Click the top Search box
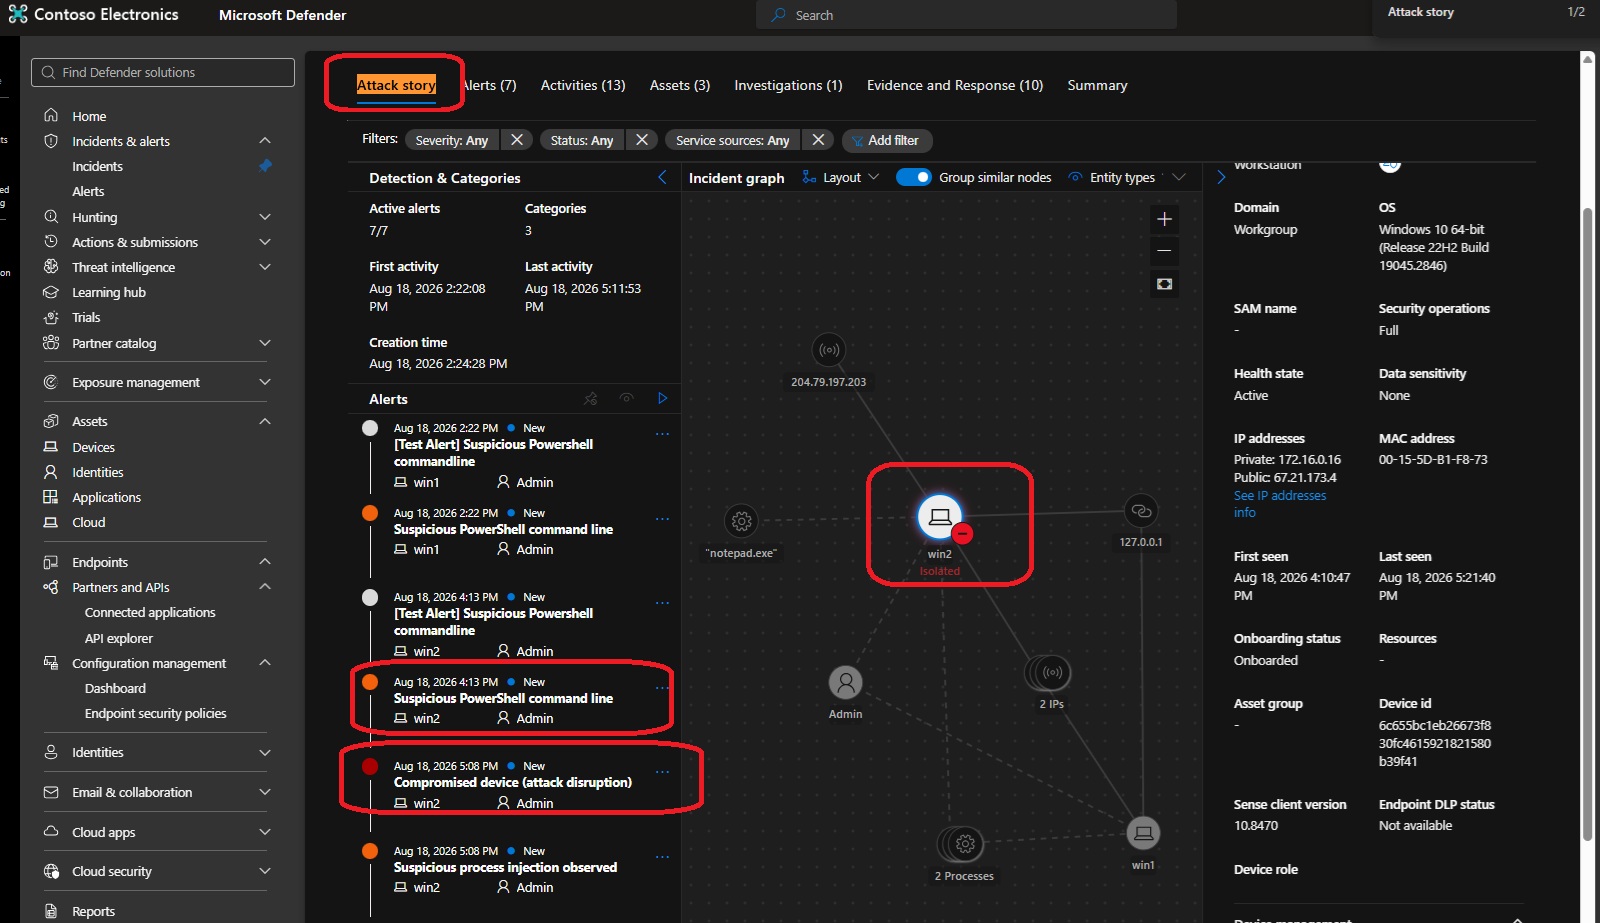 (x=966, y=15)
